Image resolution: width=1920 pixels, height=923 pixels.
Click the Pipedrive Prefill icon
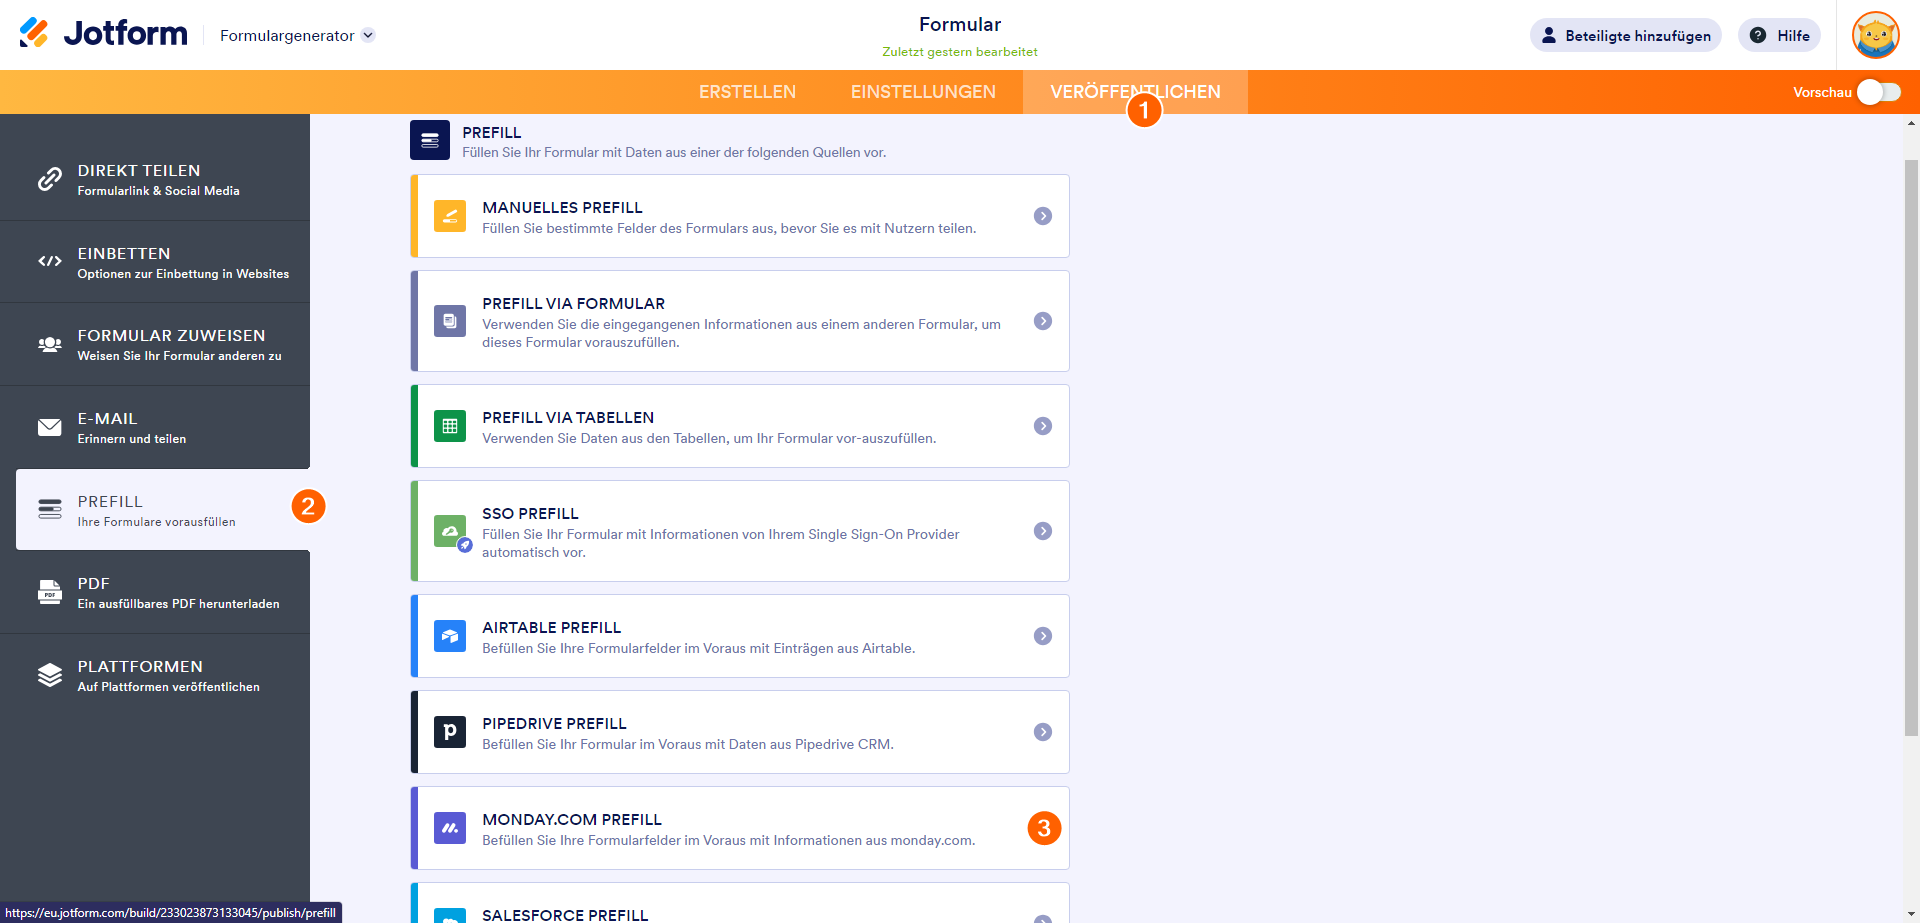[450, 732]
